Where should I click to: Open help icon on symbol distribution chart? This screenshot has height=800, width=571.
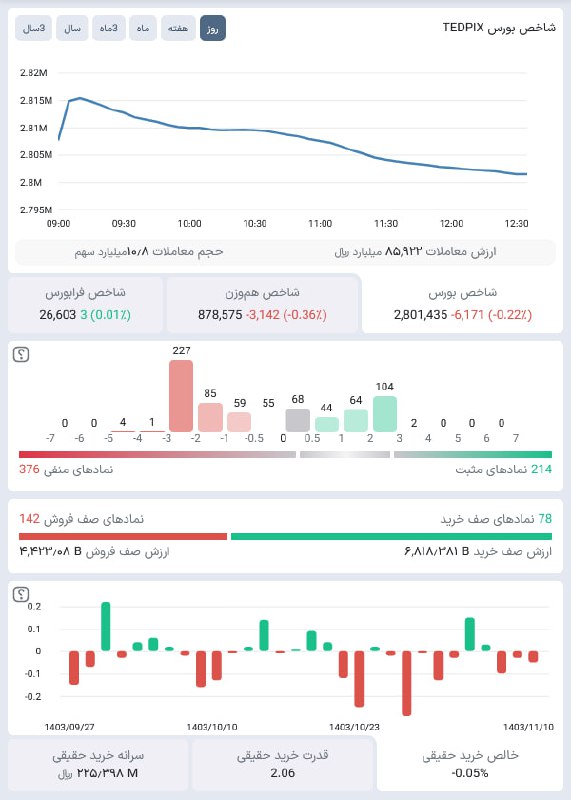21,354
